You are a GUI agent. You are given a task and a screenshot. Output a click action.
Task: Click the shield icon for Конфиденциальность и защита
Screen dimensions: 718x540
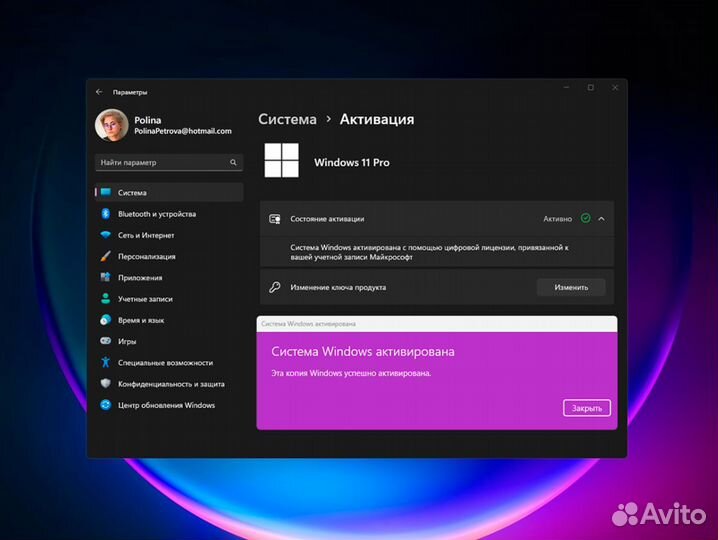tap(106, 383)
